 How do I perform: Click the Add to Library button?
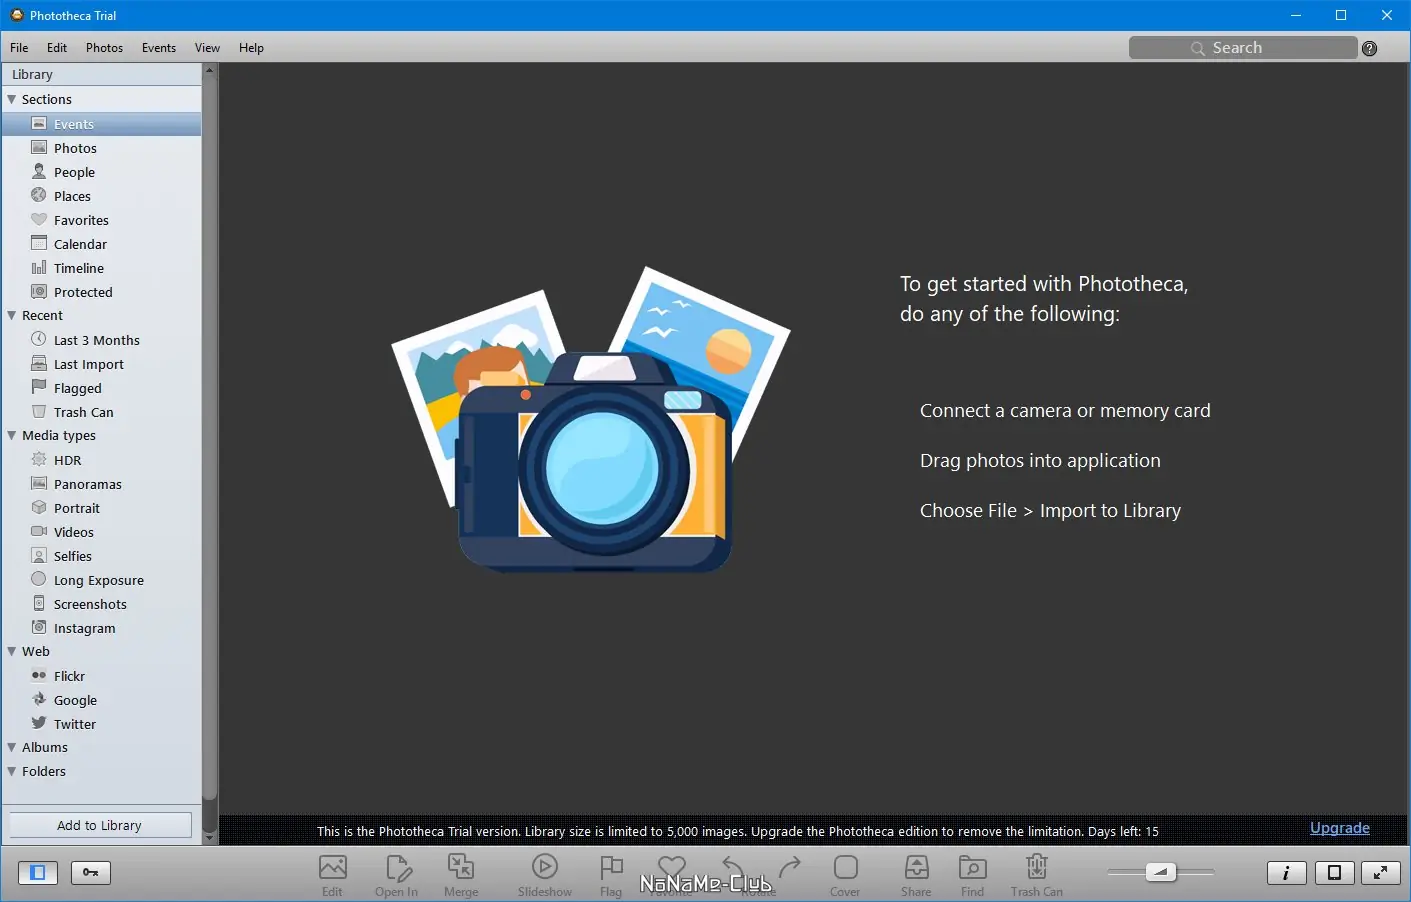100,825
